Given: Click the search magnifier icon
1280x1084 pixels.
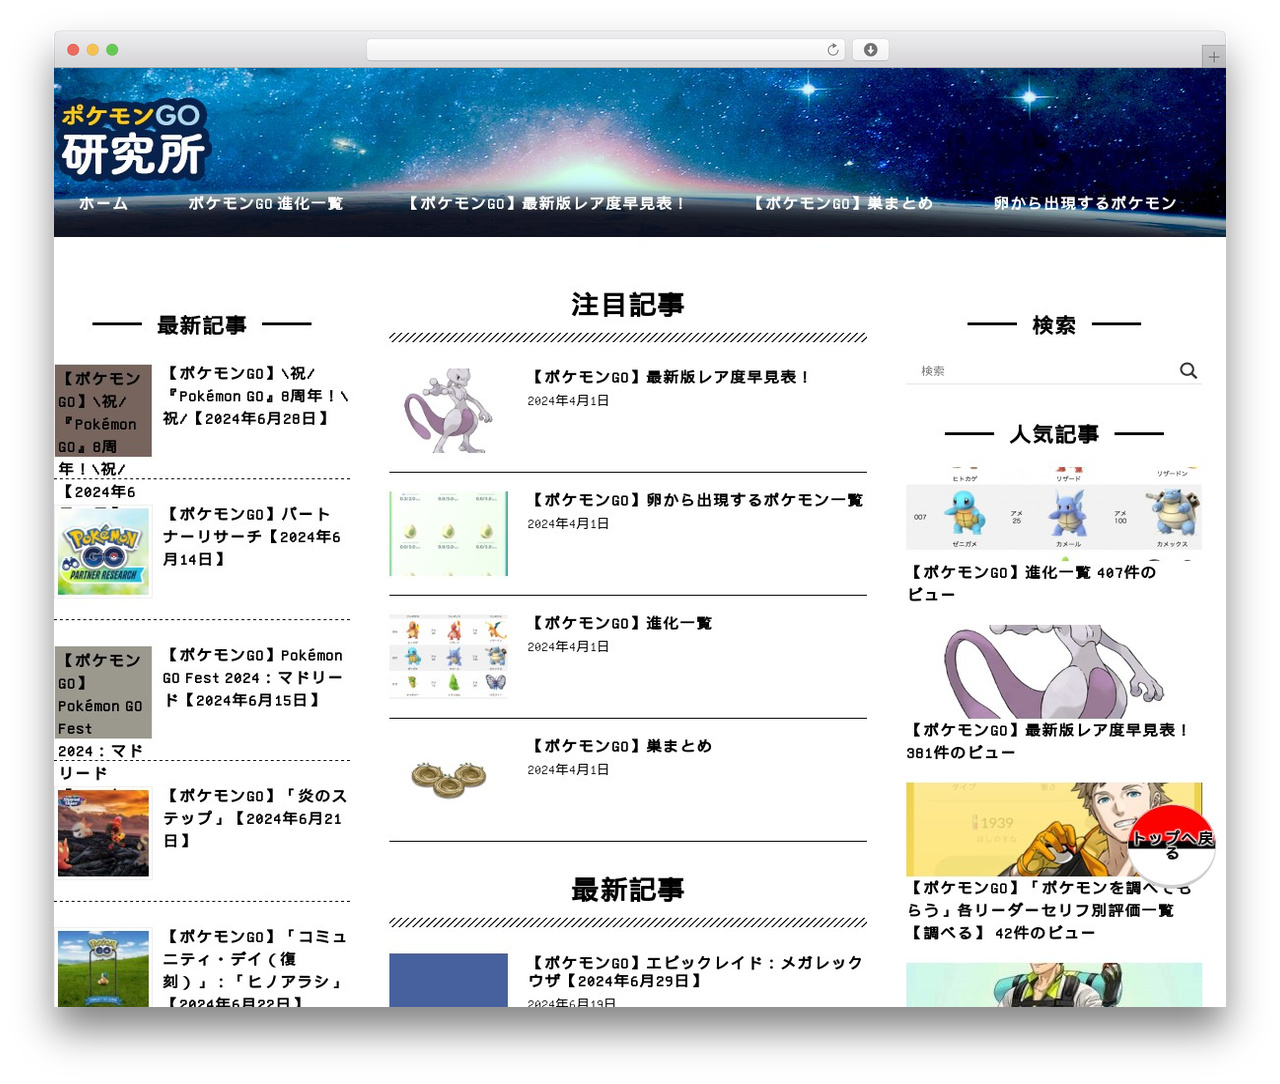Looking at the screenshot, I should click(x=1188, y=370).
